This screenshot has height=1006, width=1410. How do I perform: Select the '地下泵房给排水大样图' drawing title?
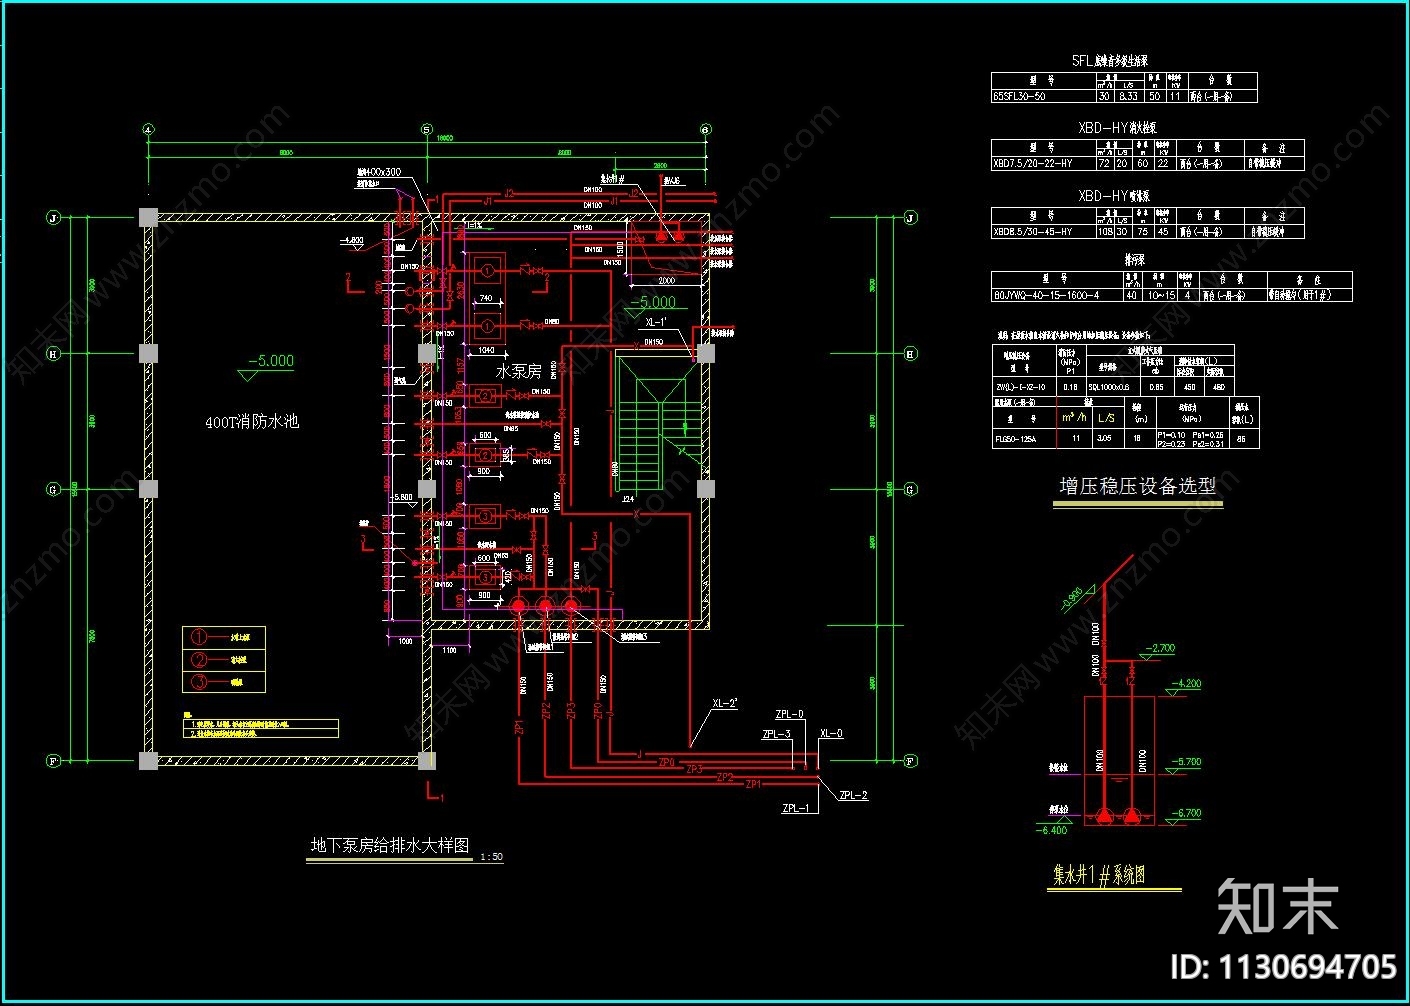click(x=389, y=845)
